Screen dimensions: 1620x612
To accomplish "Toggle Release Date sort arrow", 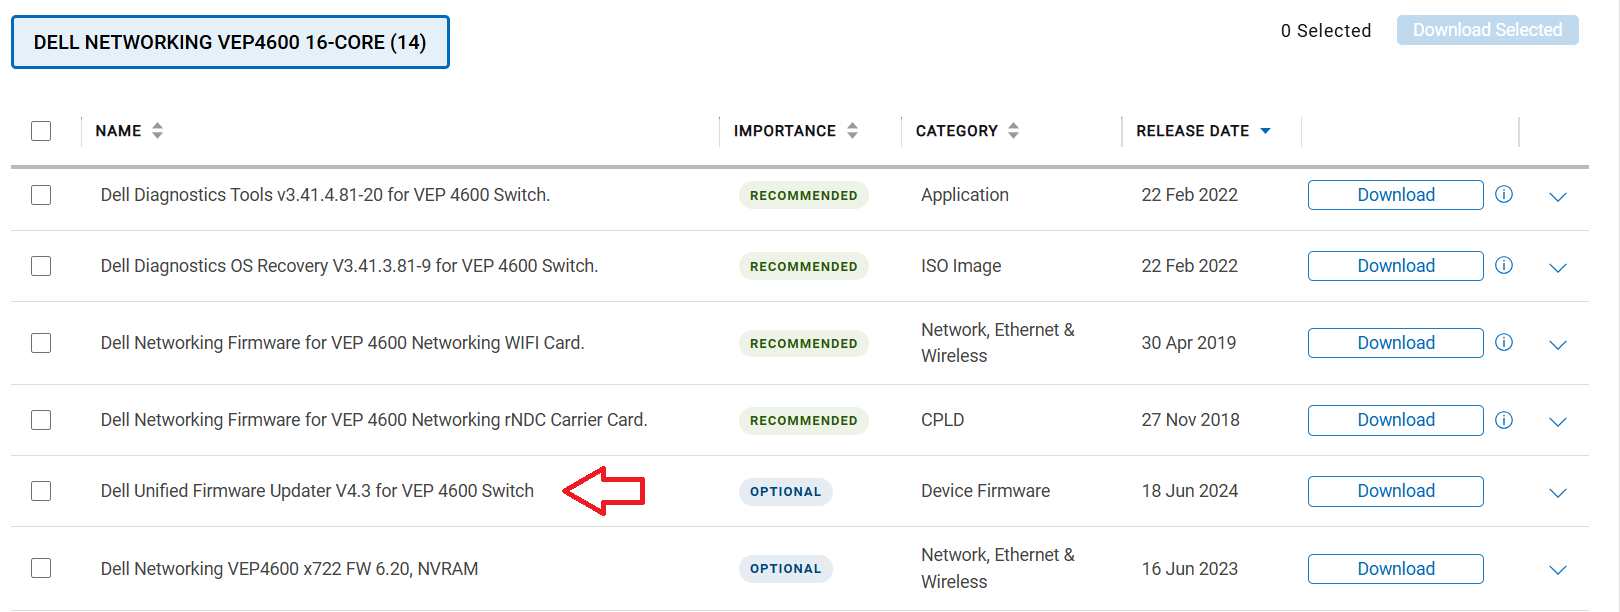I will (x=1265, y=131).
